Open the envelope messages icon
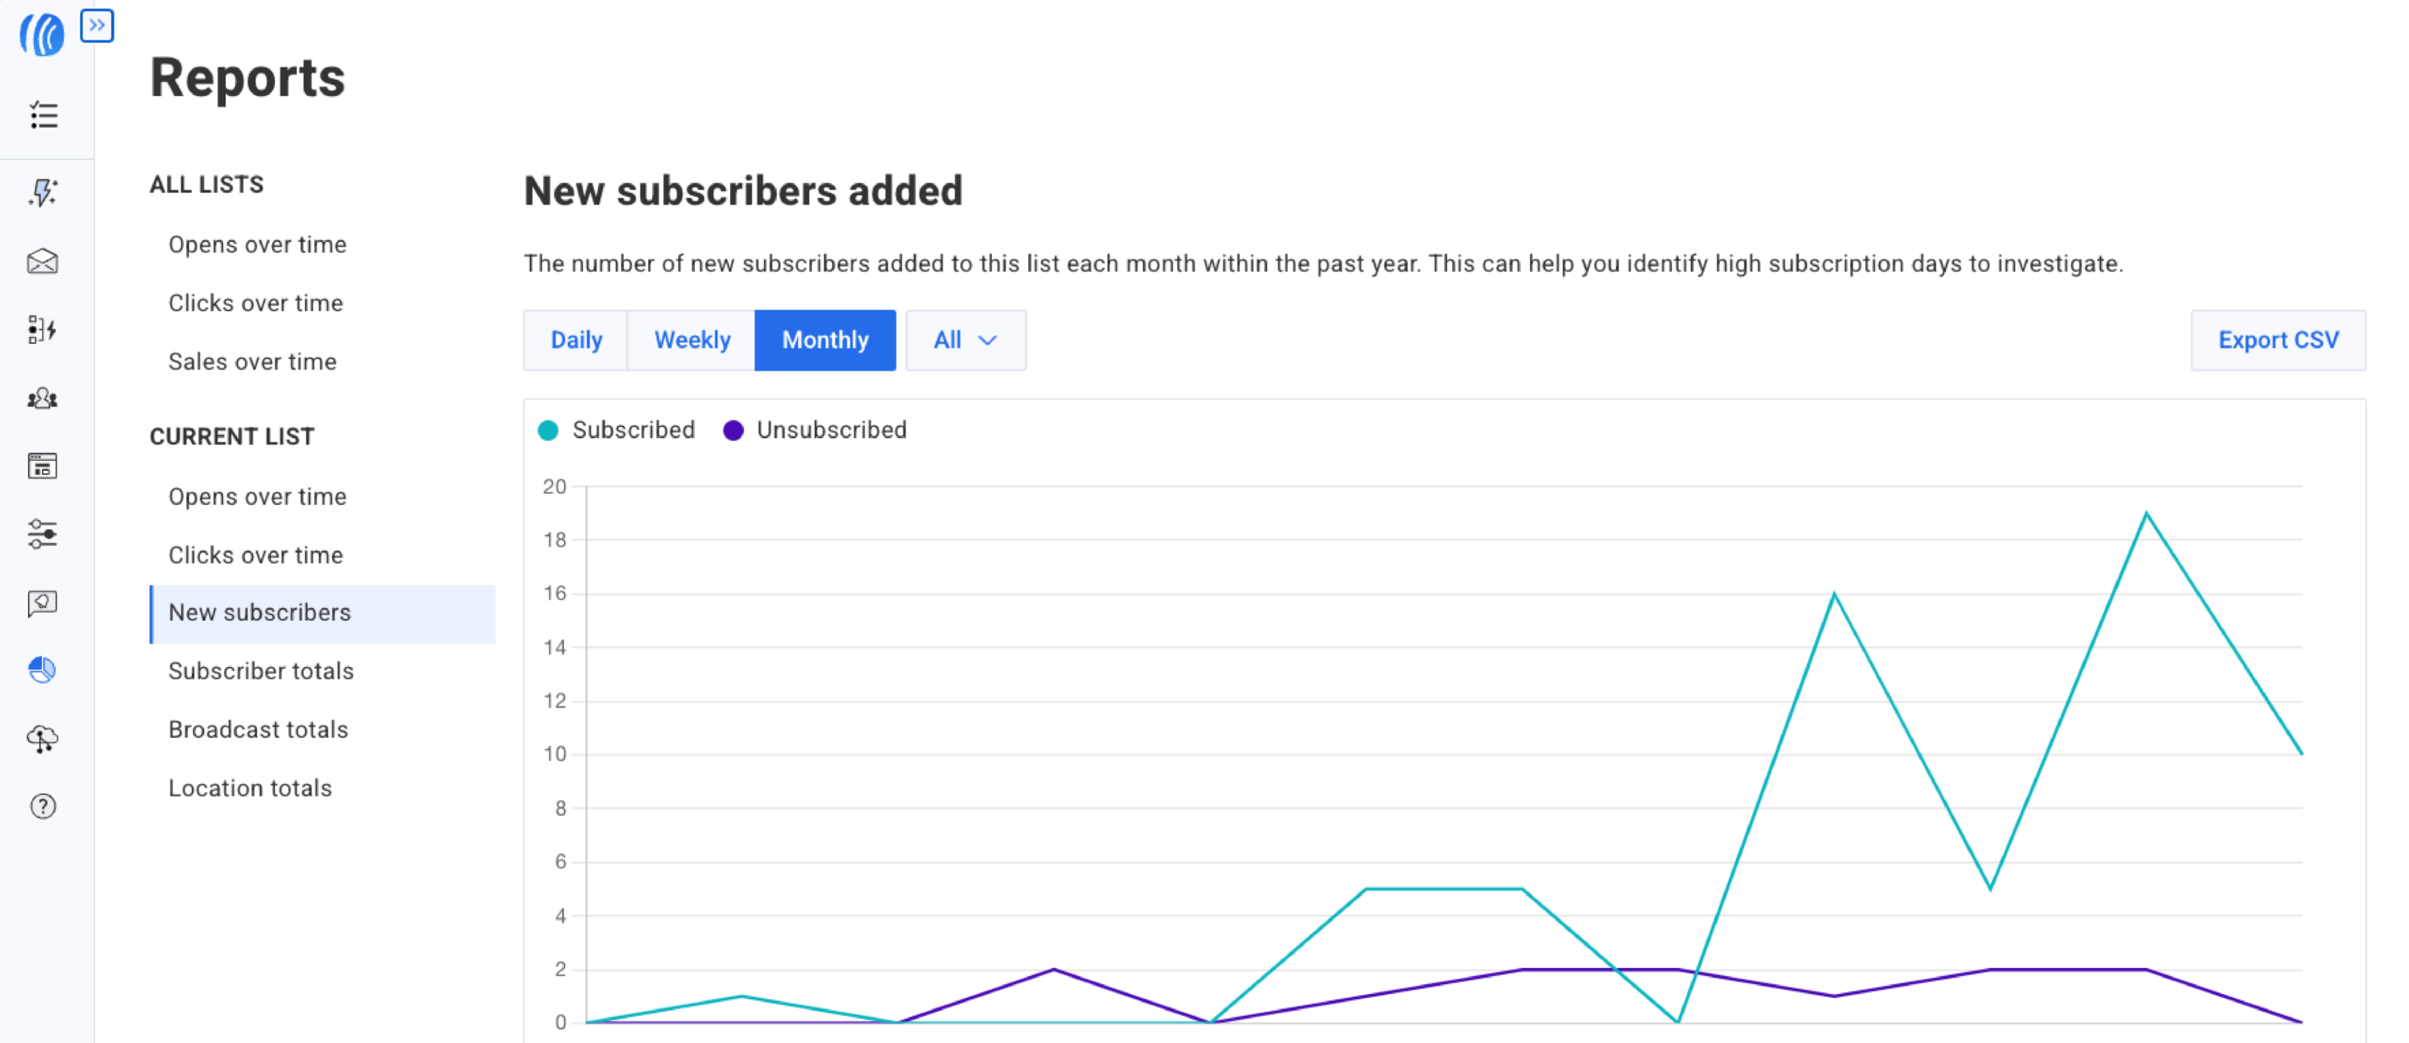The image size is (2409, 1043). [43, 262]
